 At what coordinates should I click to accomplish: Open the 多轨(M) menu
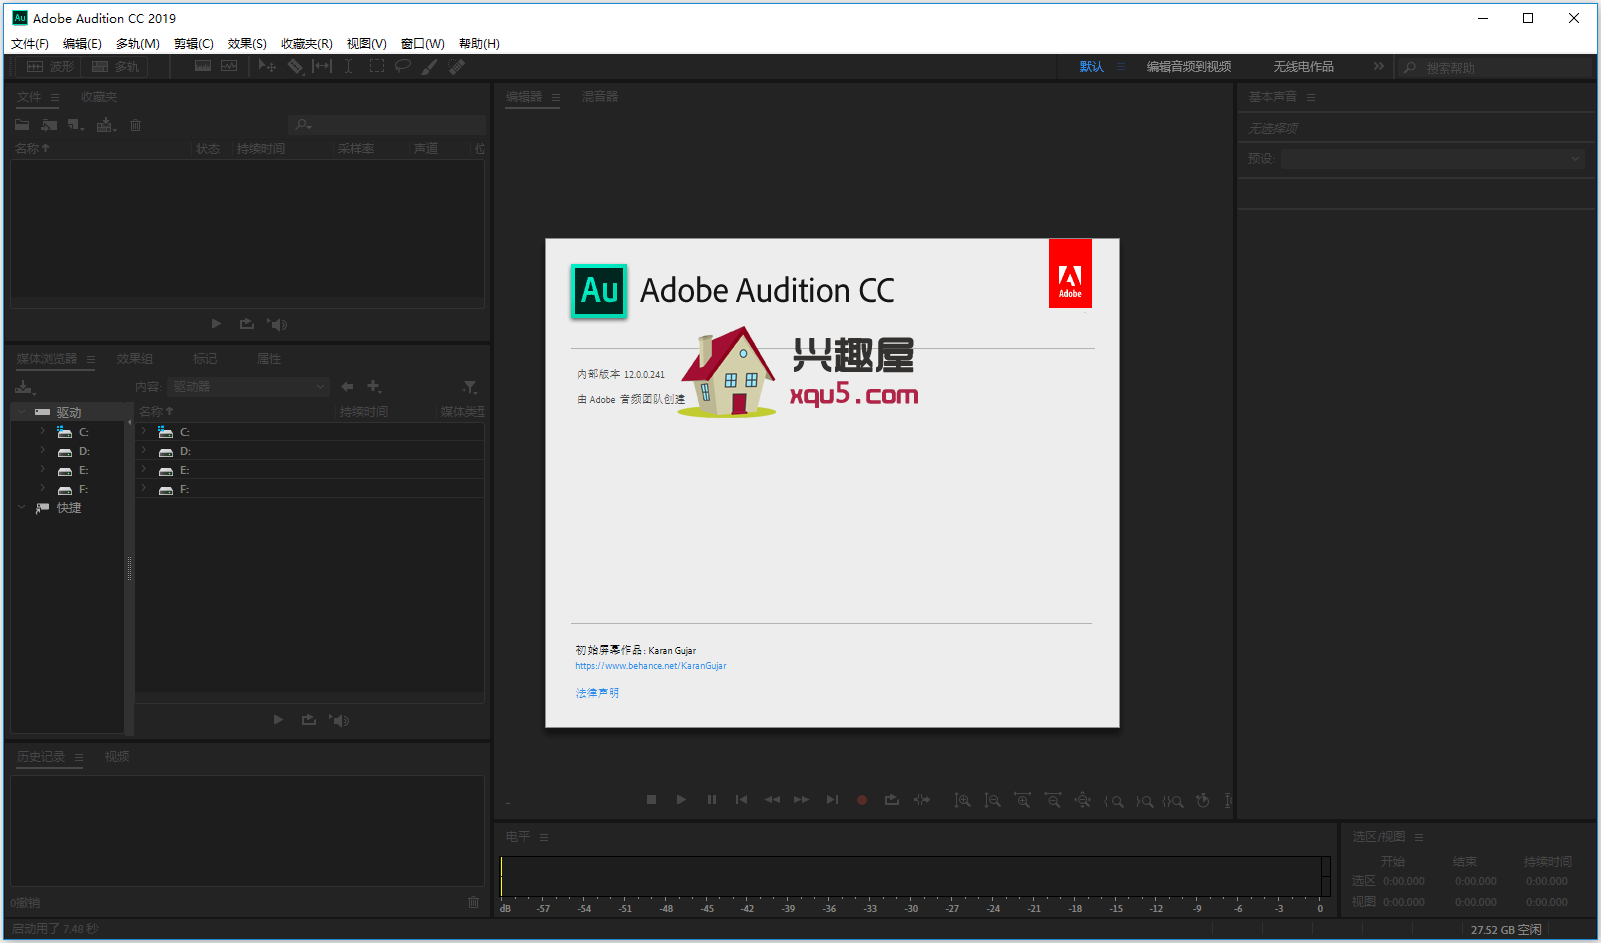click(x=137, y=44)
